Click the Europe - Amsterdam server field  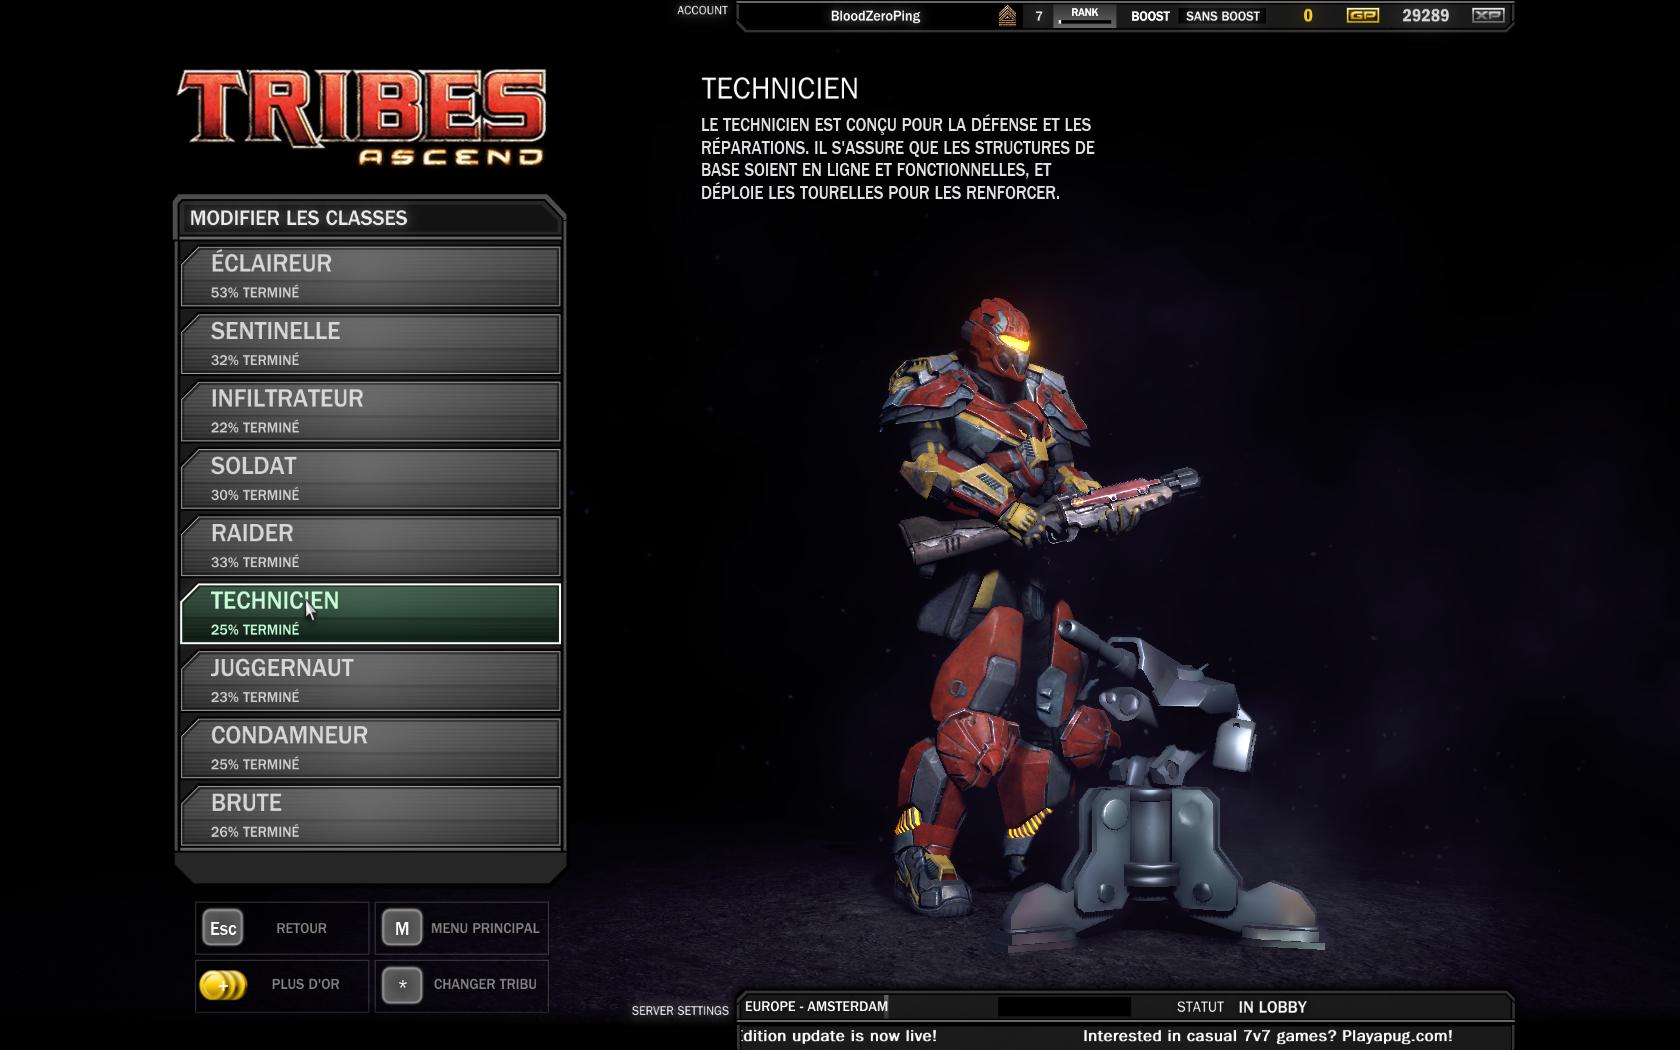click(816, 1006)
